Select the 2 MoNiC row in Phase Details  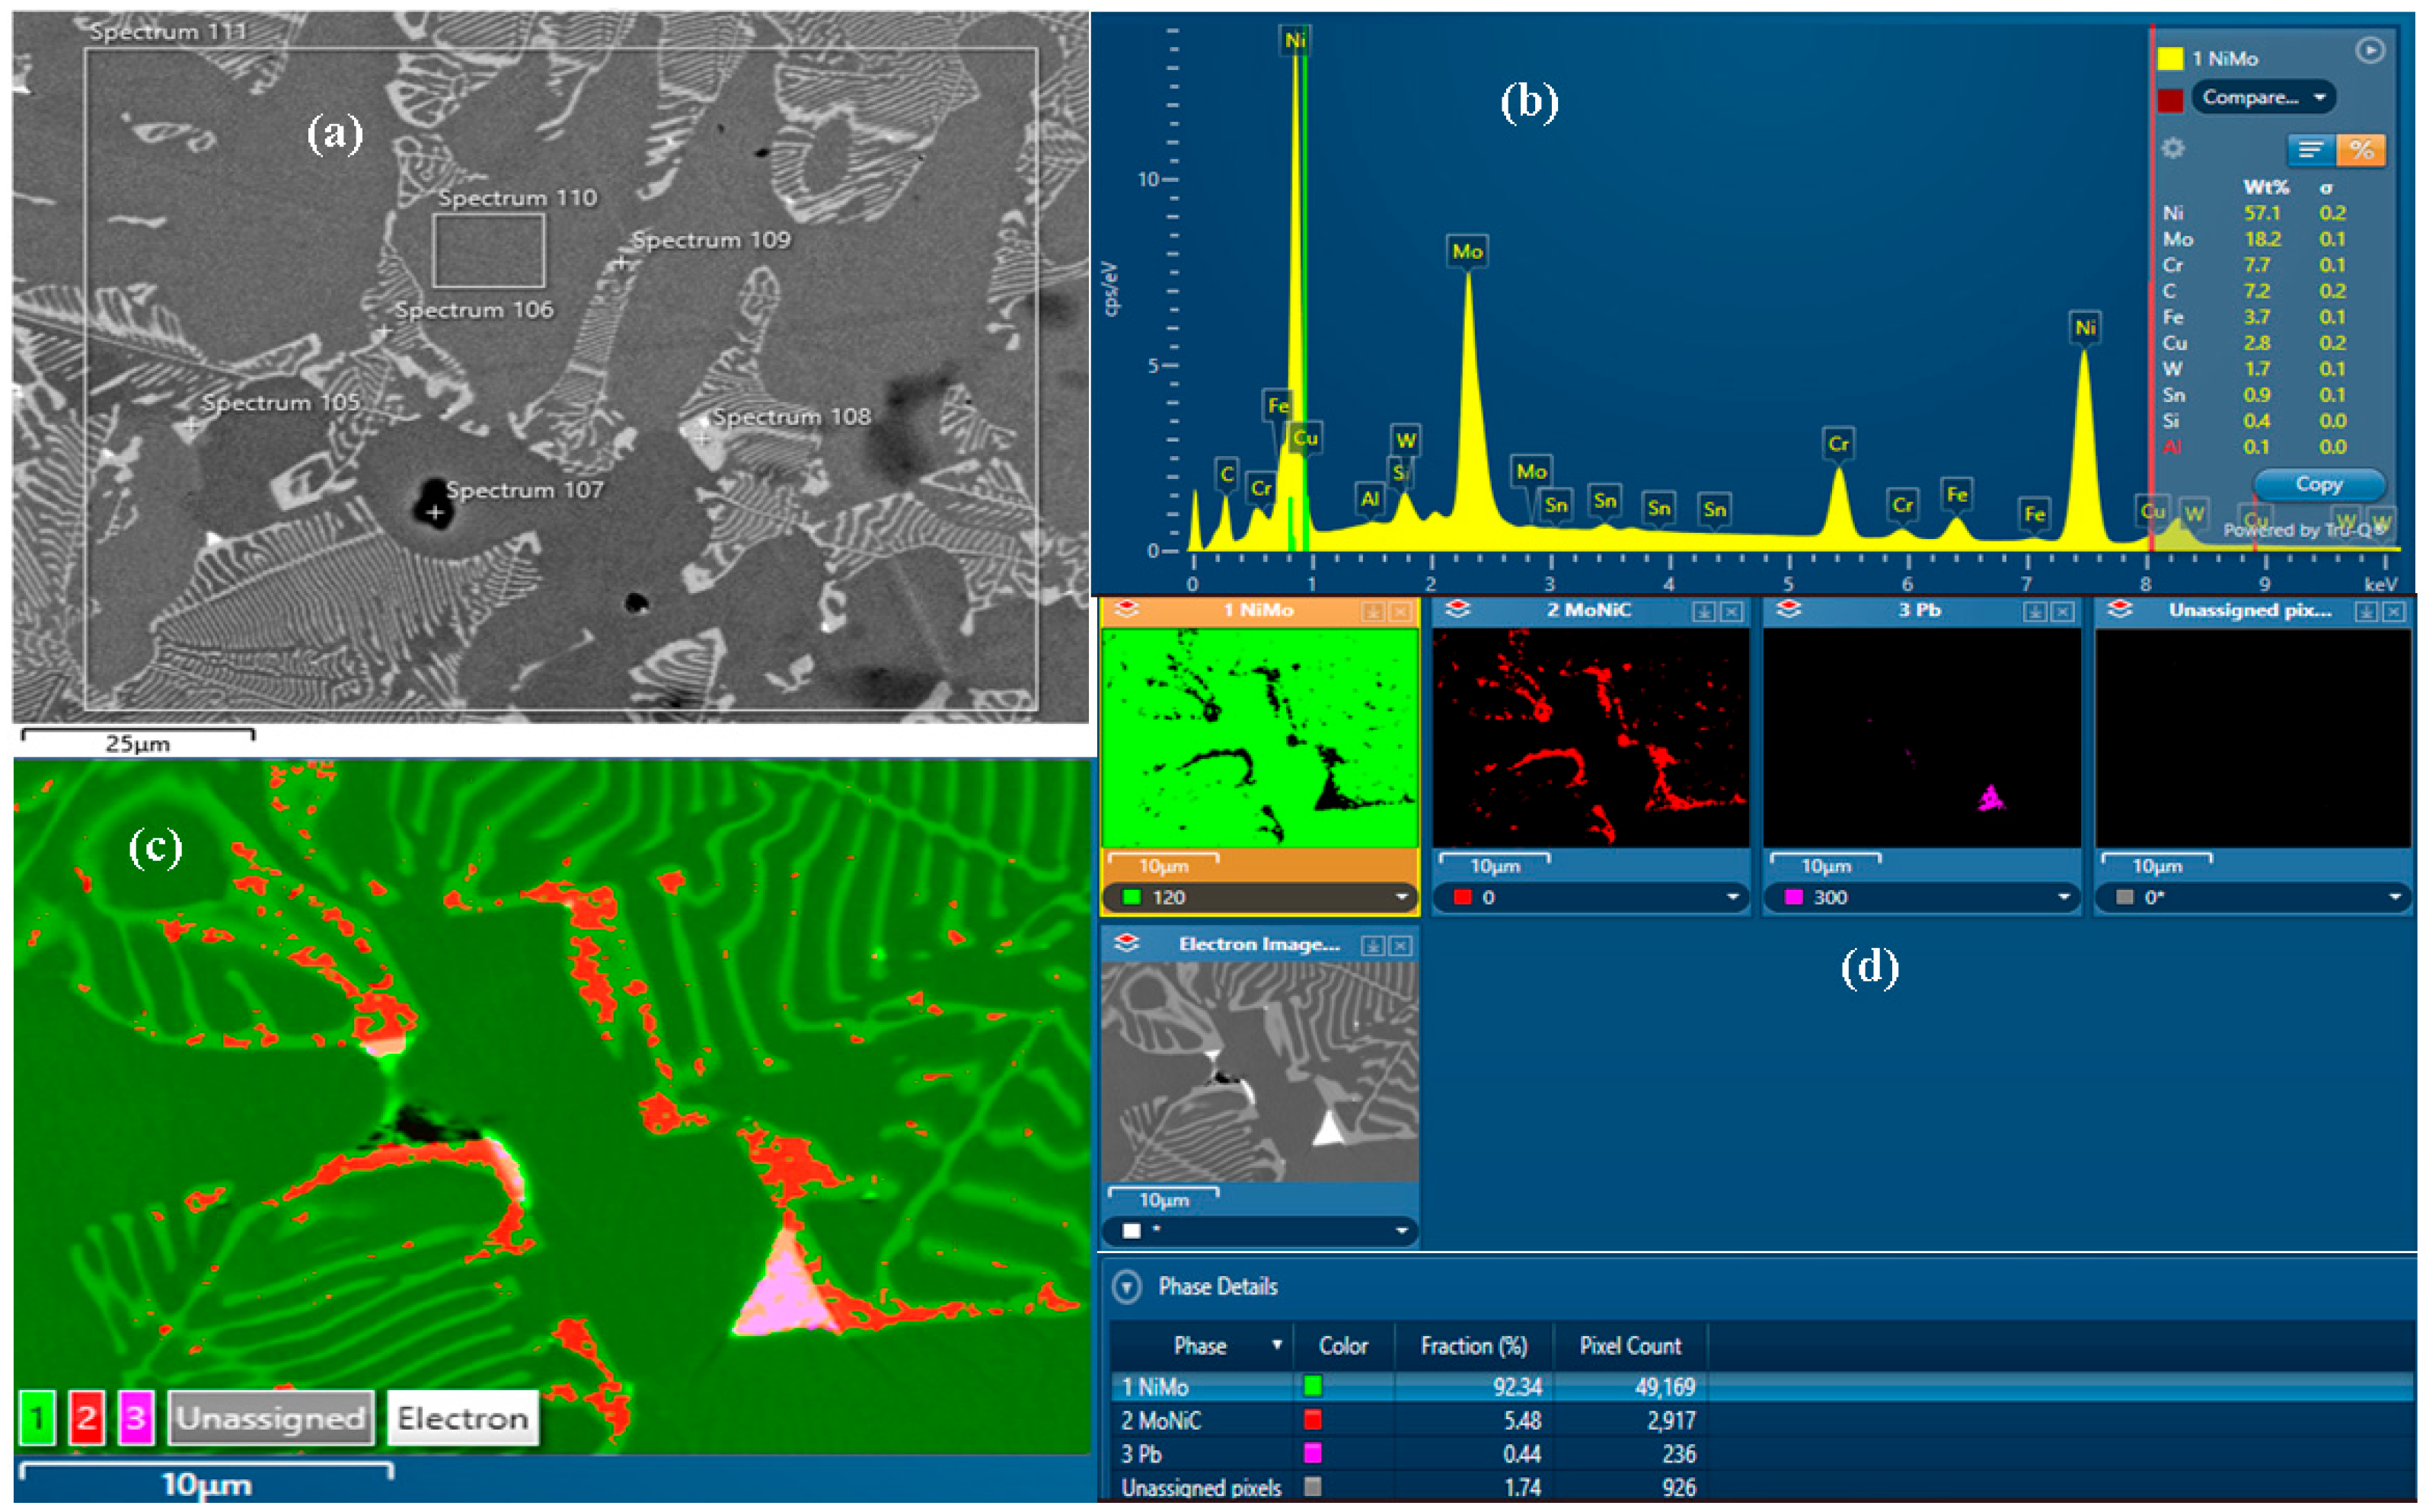pos(1762,1420)
